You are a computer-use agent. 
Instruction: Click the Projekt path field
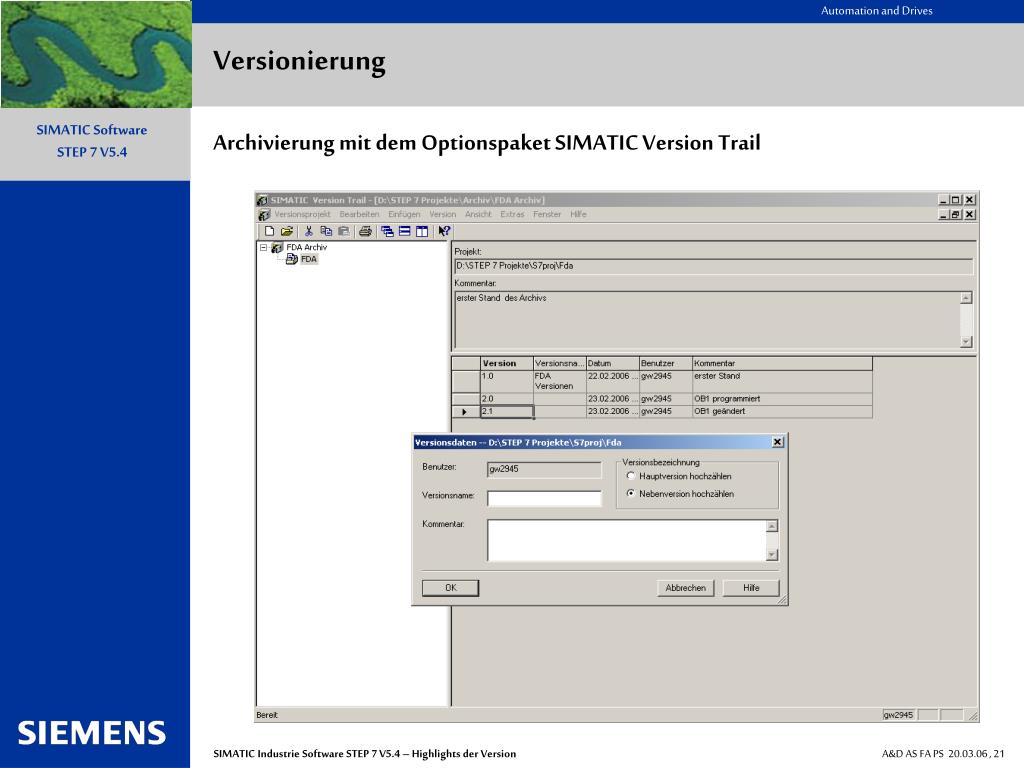pyautogui.click(x=714, y=266)
